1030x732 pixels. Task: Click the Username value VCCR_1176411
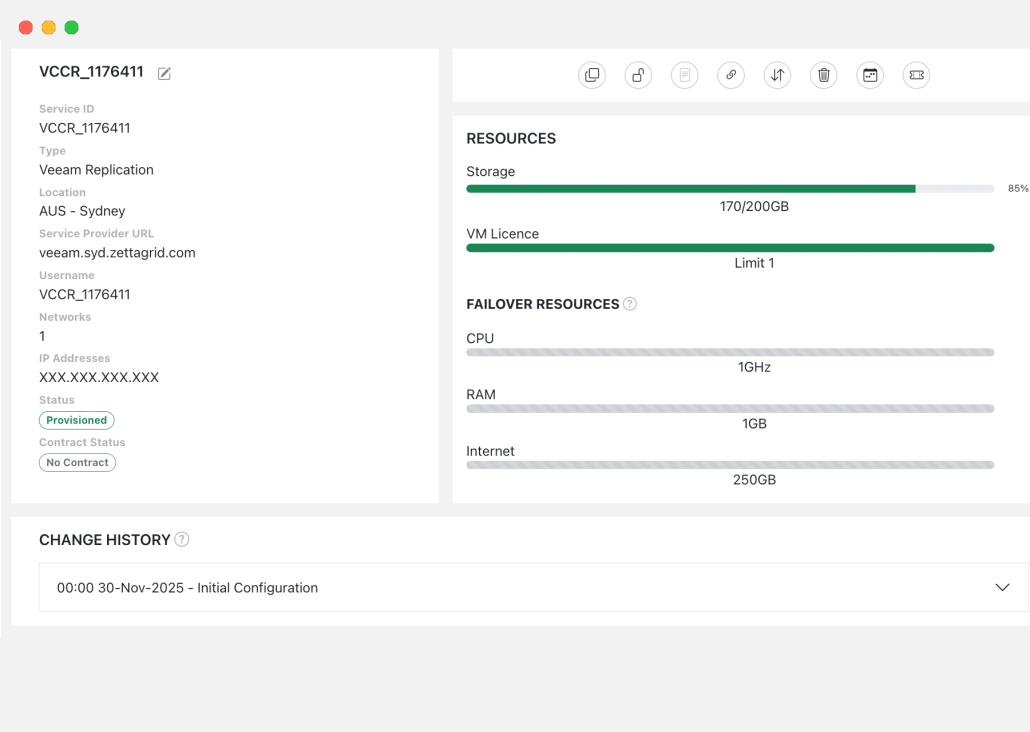pyautogui.click(x=85, y=294)
